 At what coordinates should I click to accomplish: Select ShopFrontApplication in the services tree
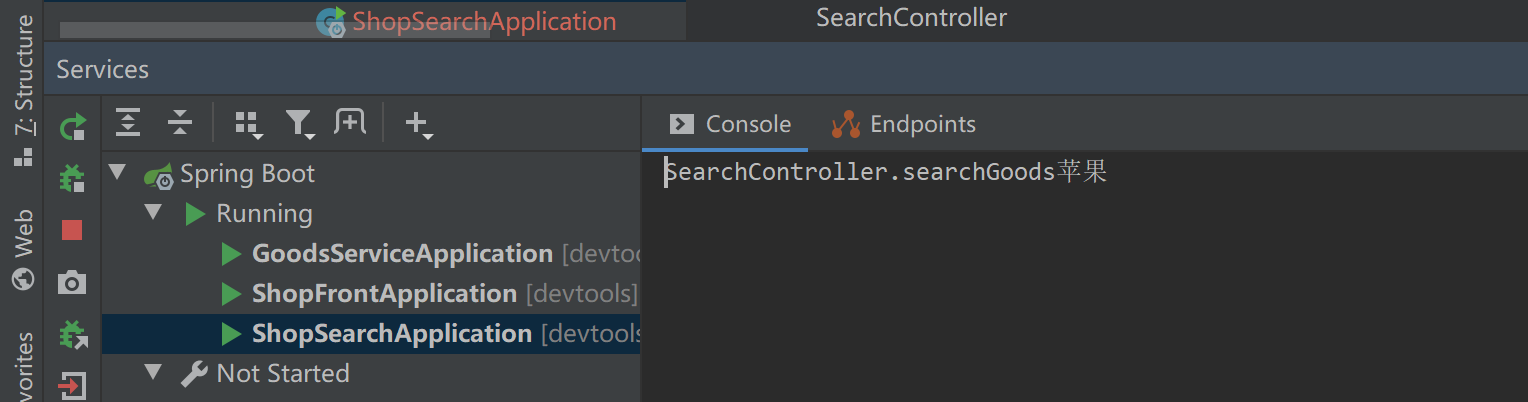click(384, 294)
